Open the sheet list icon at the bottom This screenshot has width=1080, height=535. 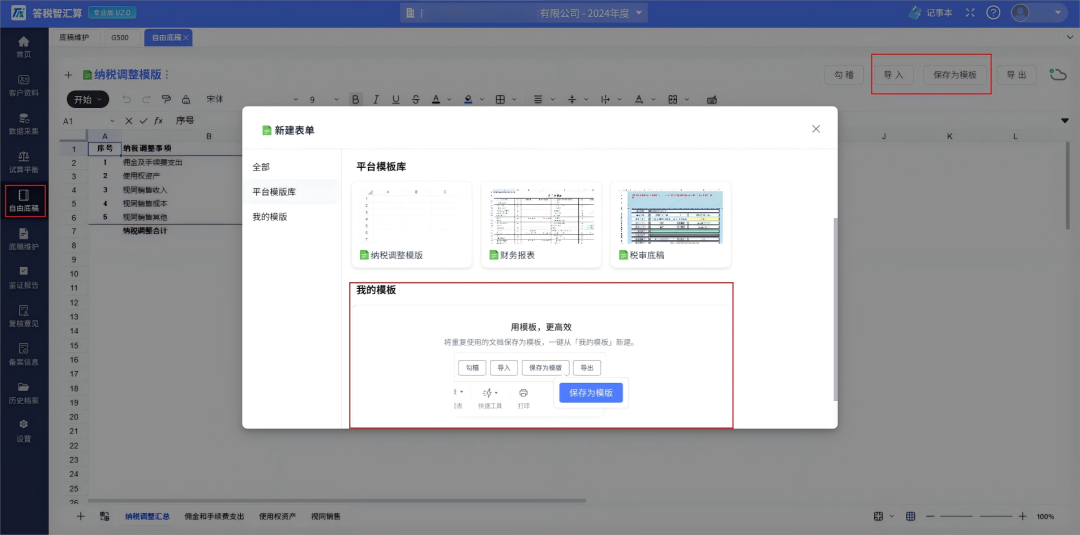coord(105,516)
